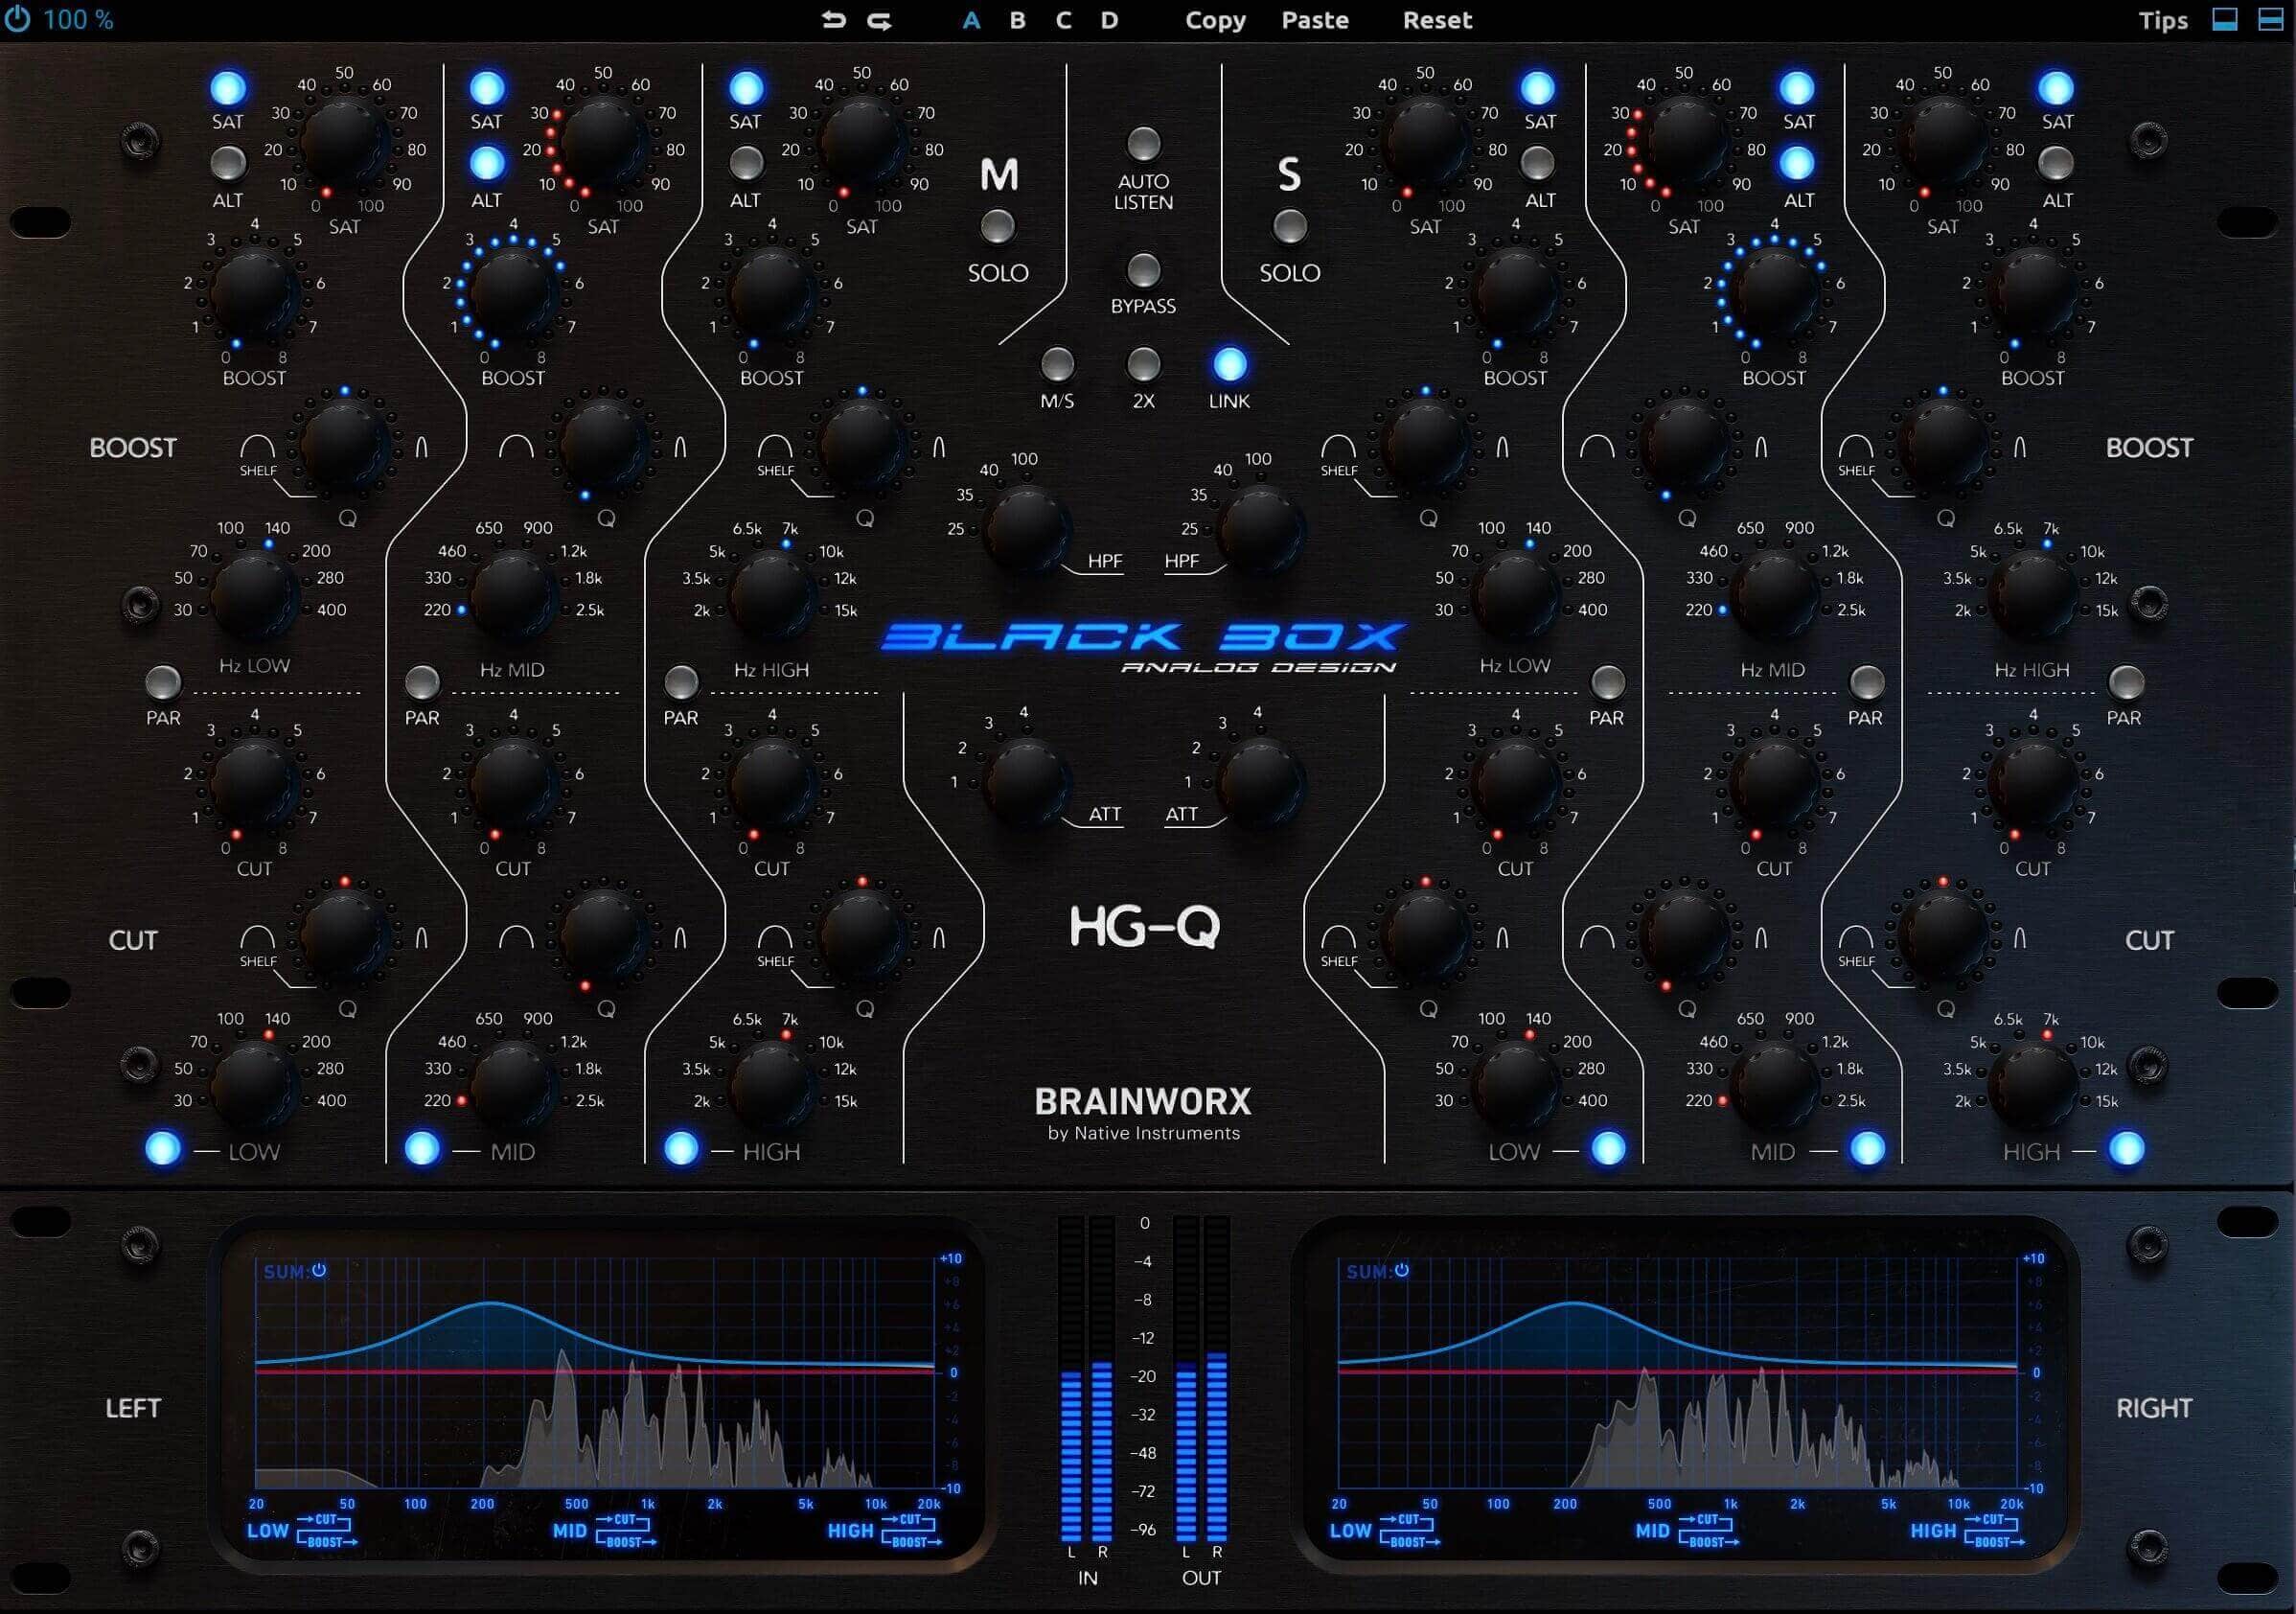2296x1614 pixels.
Task: Disable the S HIGH band power button
Action: tap(2125, 1148)
